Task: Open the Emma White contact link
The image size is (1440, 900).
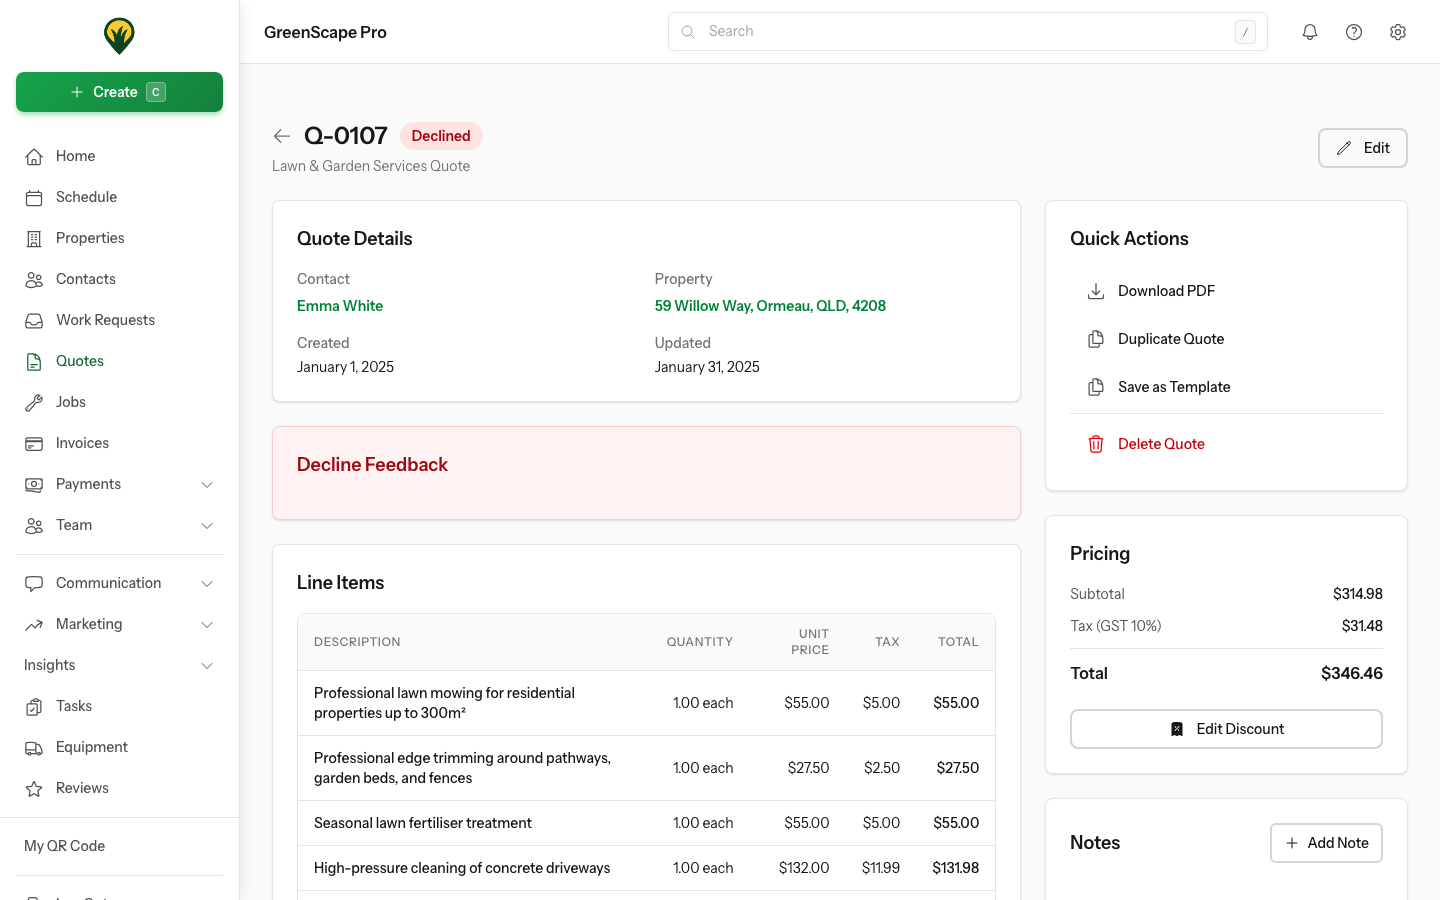Action: coord(339,305)
